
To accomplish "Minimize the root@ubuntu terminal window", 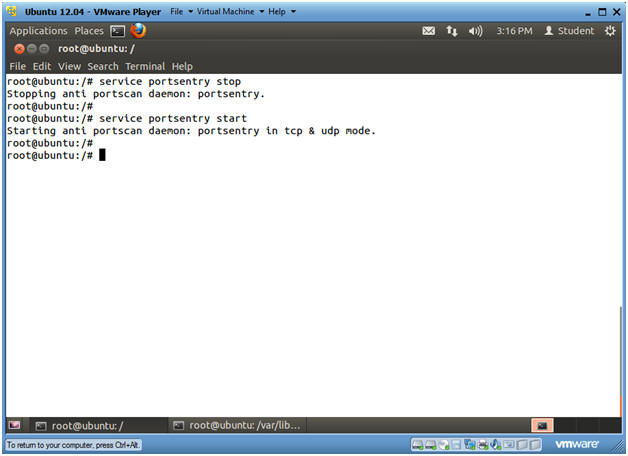I will point(32,49).
